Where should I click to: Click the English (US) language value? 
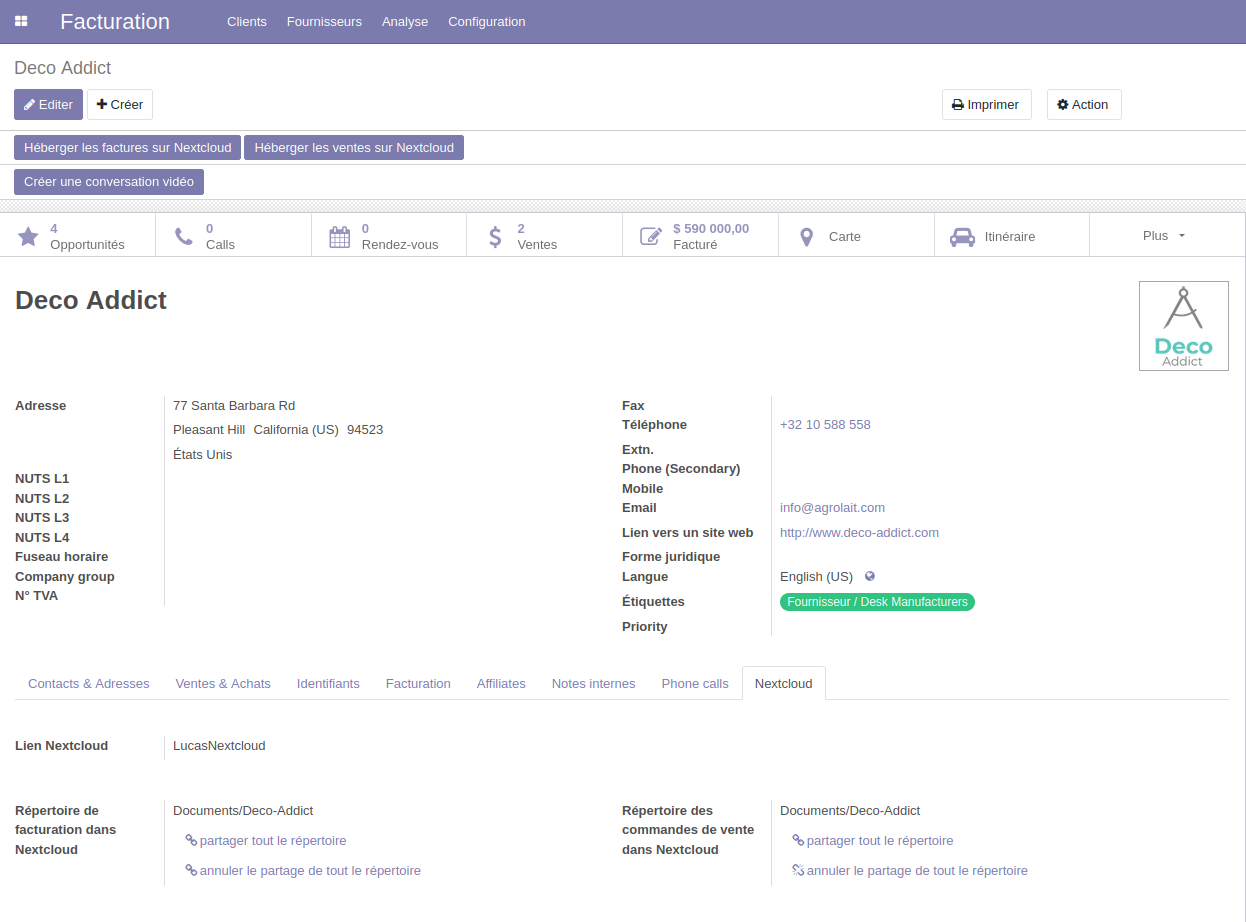[816, 577]
